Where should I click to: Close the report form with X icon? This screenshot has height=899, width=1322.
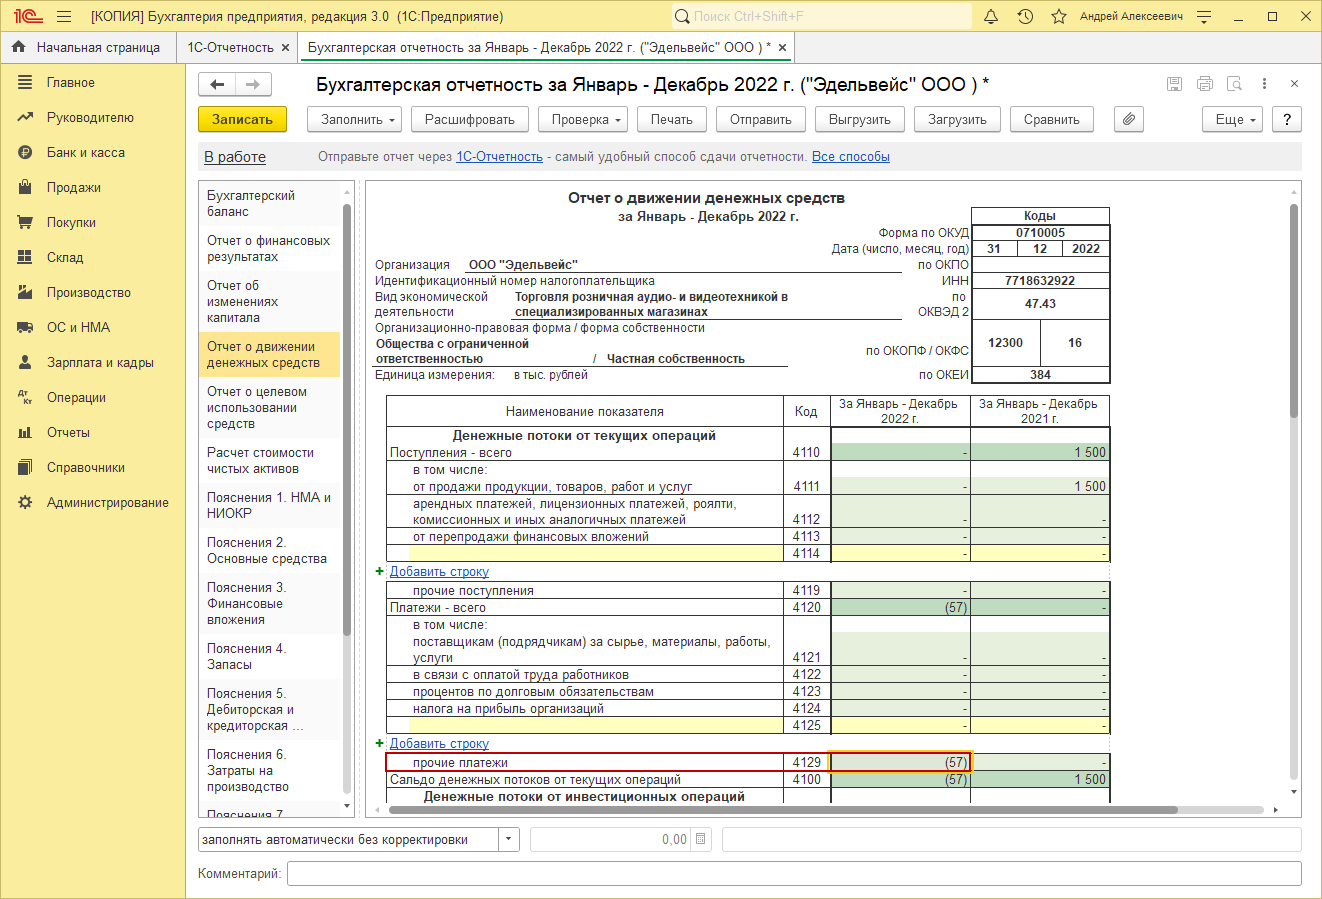(x=1294, y=84)
